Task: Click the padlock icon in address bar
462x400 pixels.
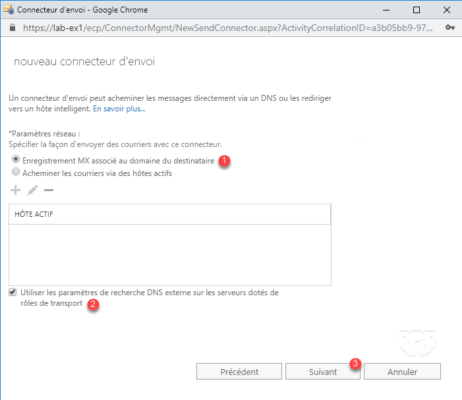Action: [12, 28]
